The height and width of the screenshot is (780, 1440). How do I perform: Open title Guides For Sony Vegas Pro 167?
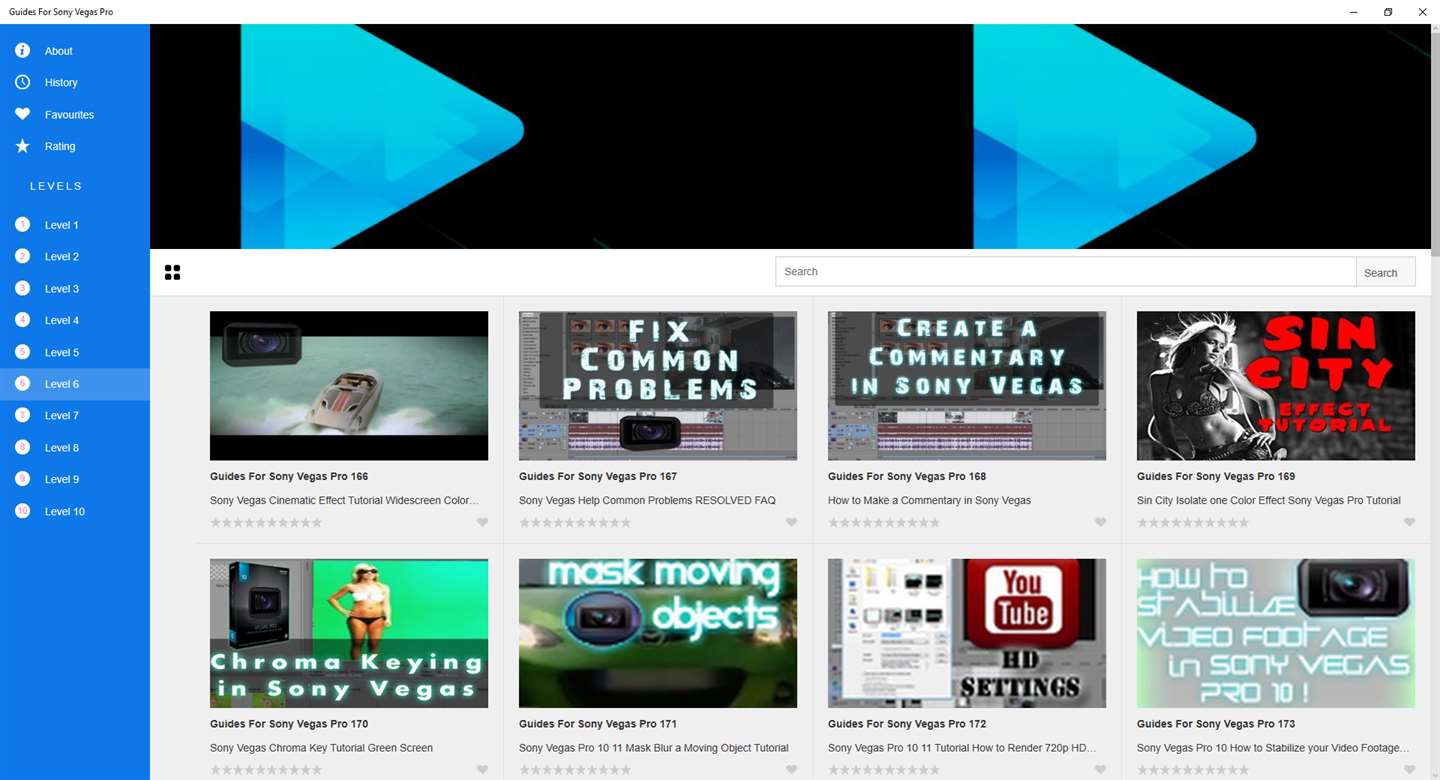pos(598,476)
